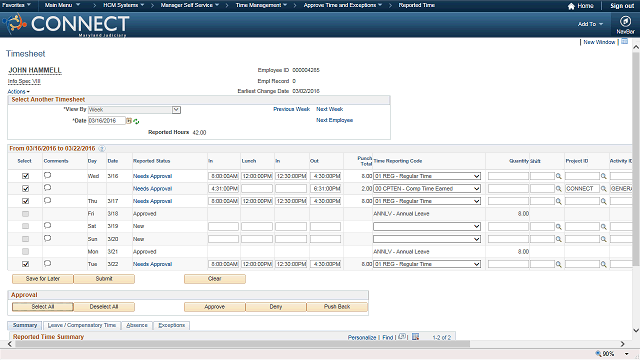Screen dimensions: 640x360
Task: Click the vertical scrollbar thumb
Action: click(636, 159)
